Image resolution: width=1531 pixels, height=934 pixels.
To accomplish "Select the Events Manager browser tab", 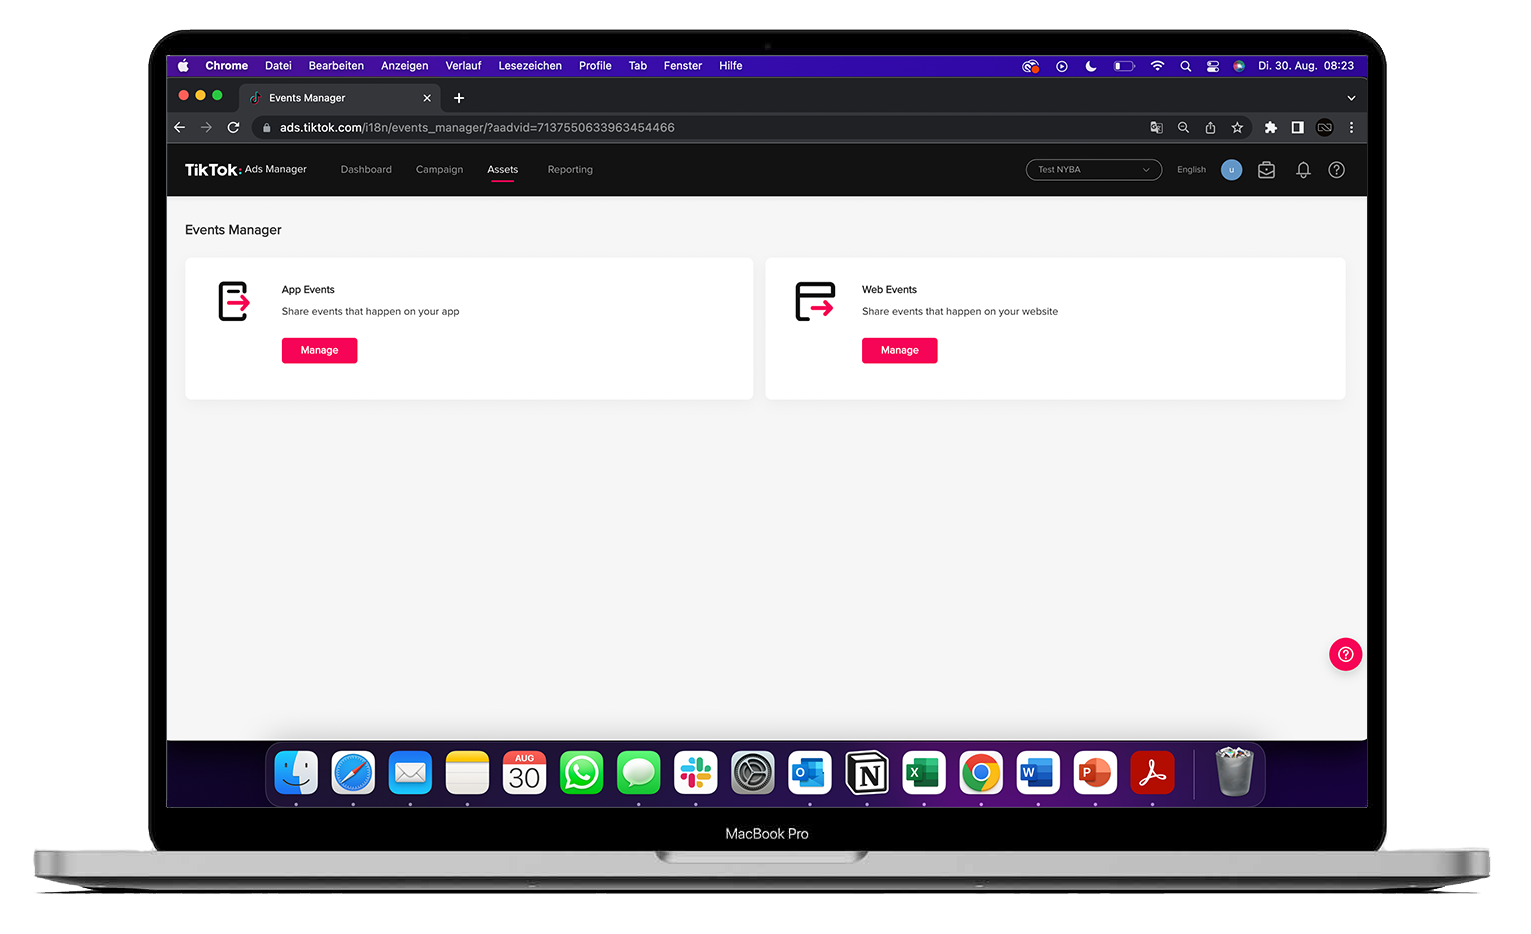I will 340,98.
